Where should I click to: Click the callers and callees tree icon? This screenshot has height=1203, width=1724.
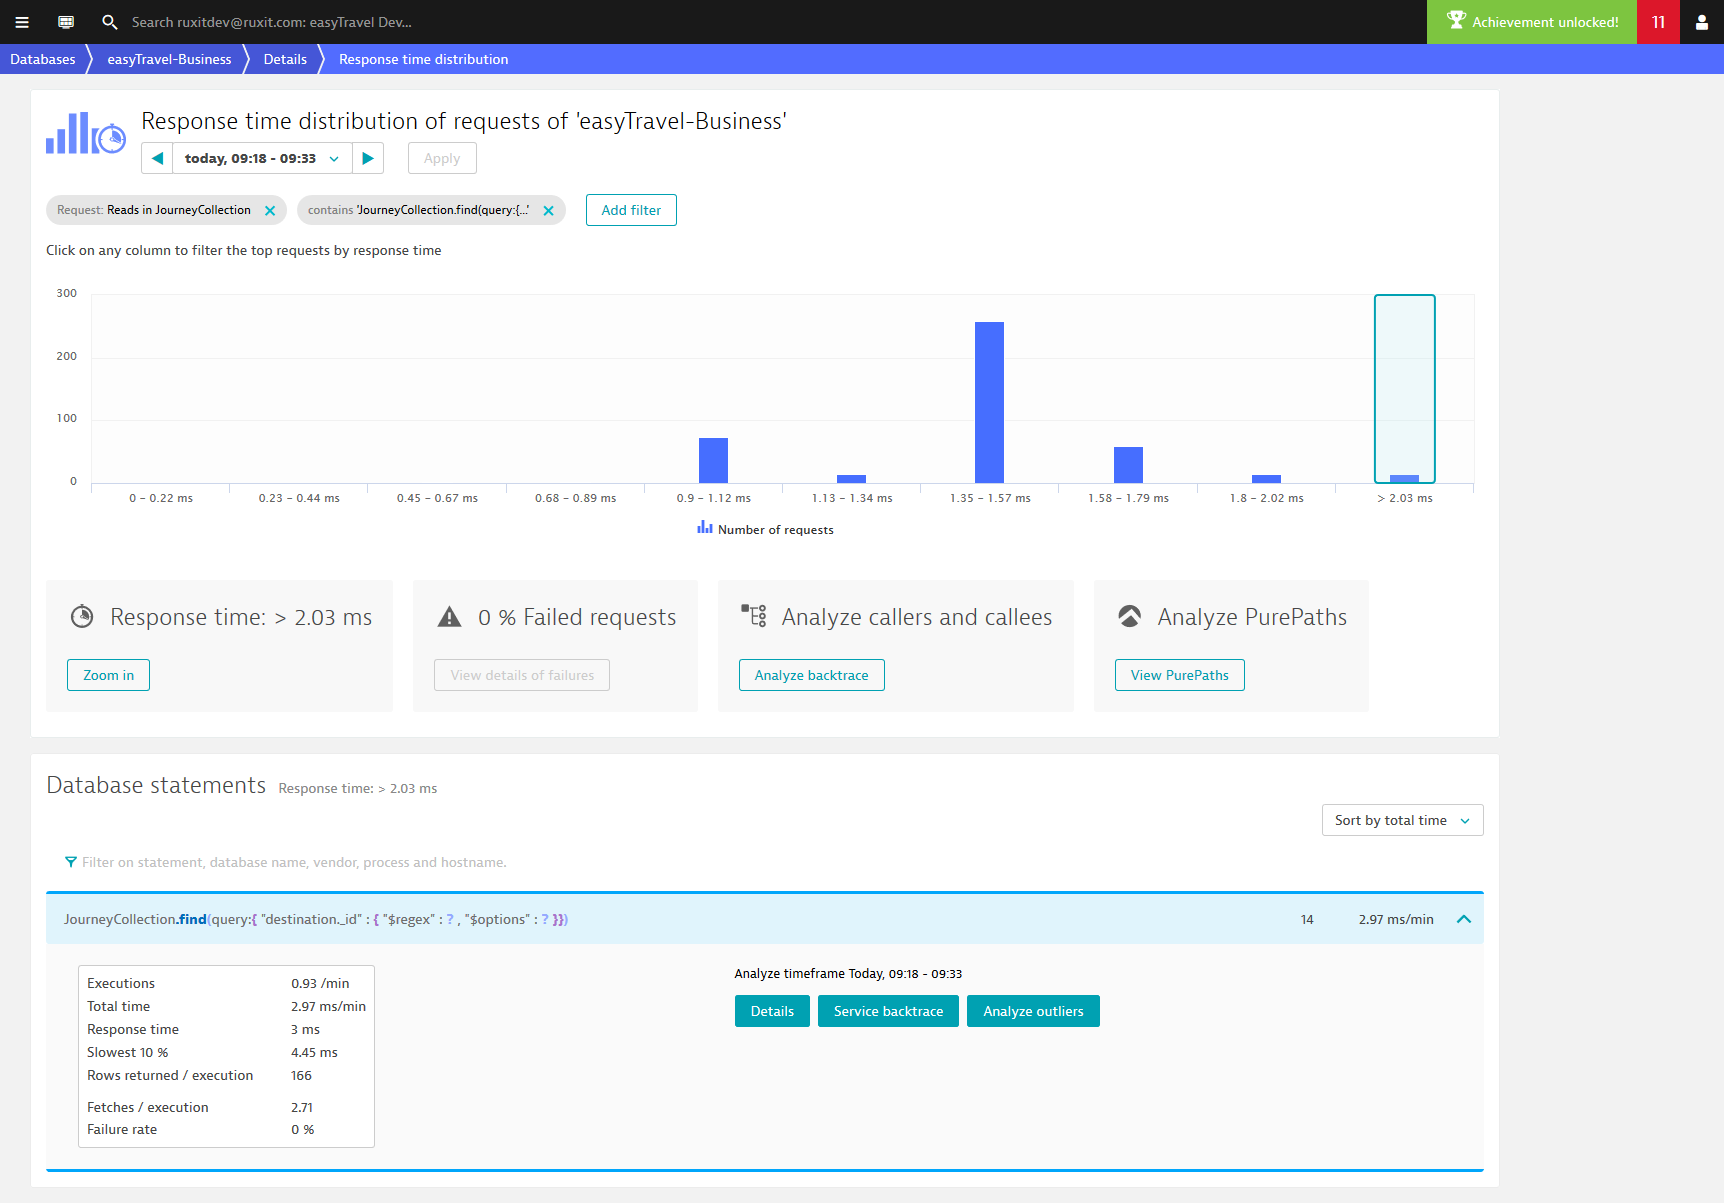(x=754, y=615)
